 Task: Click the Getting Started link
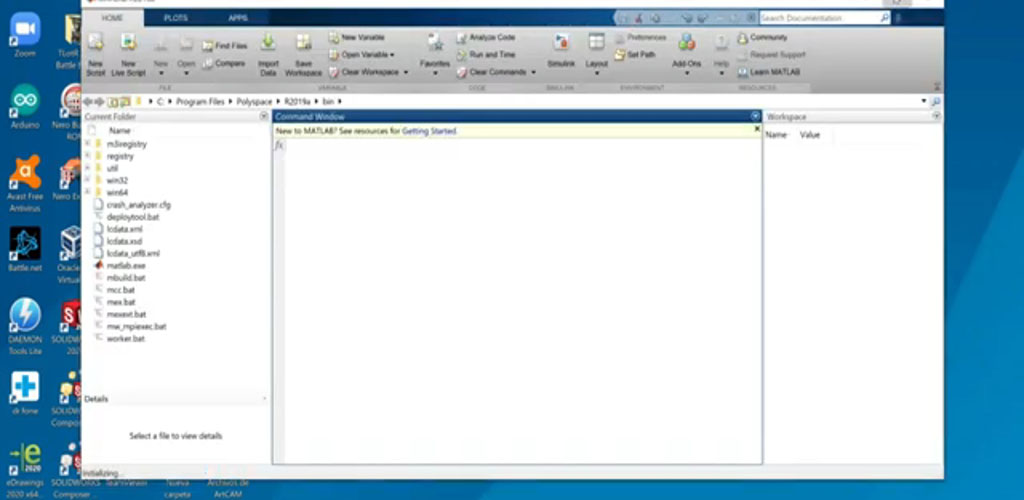(429, 131)
